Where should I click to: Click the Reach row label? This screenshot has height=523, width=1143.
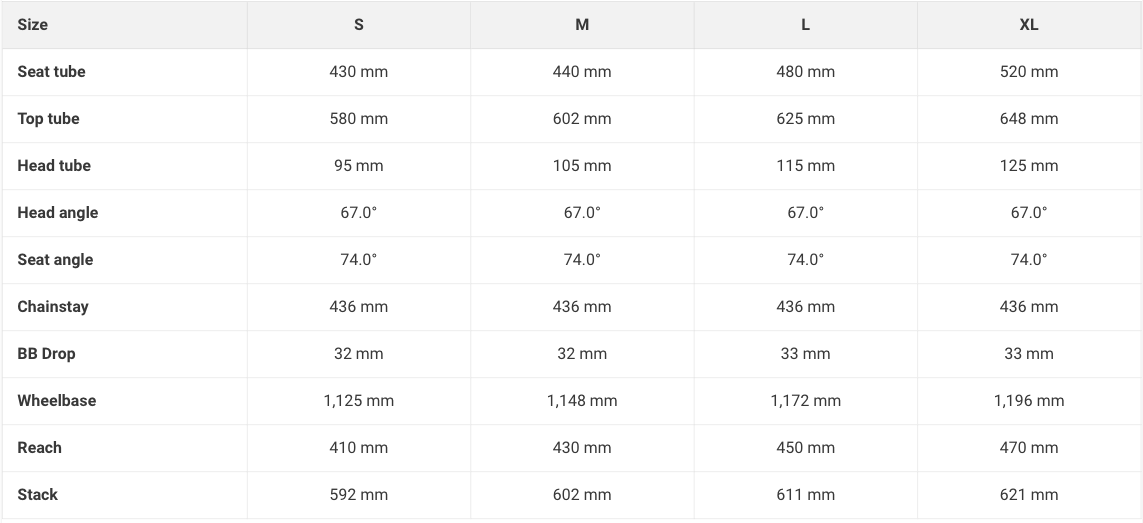(39, 448)
